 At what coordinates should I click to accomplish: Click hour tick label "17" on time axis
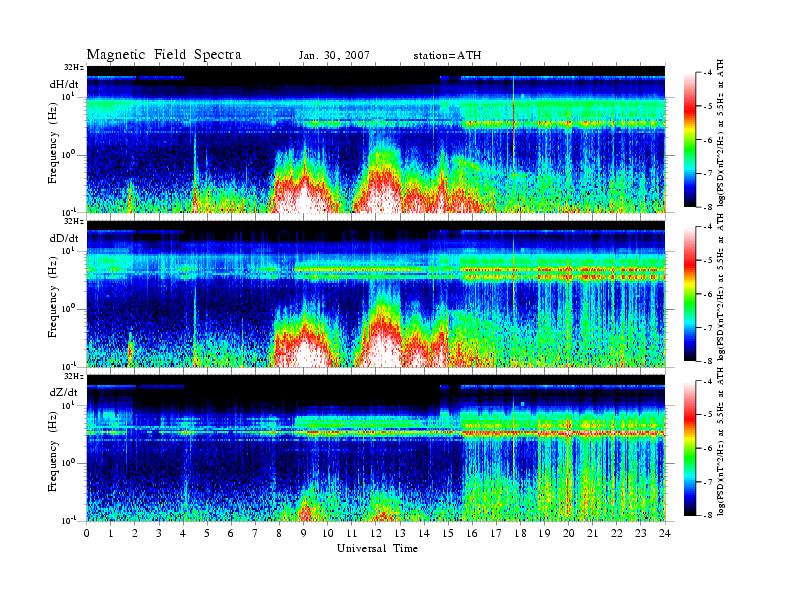497,533
